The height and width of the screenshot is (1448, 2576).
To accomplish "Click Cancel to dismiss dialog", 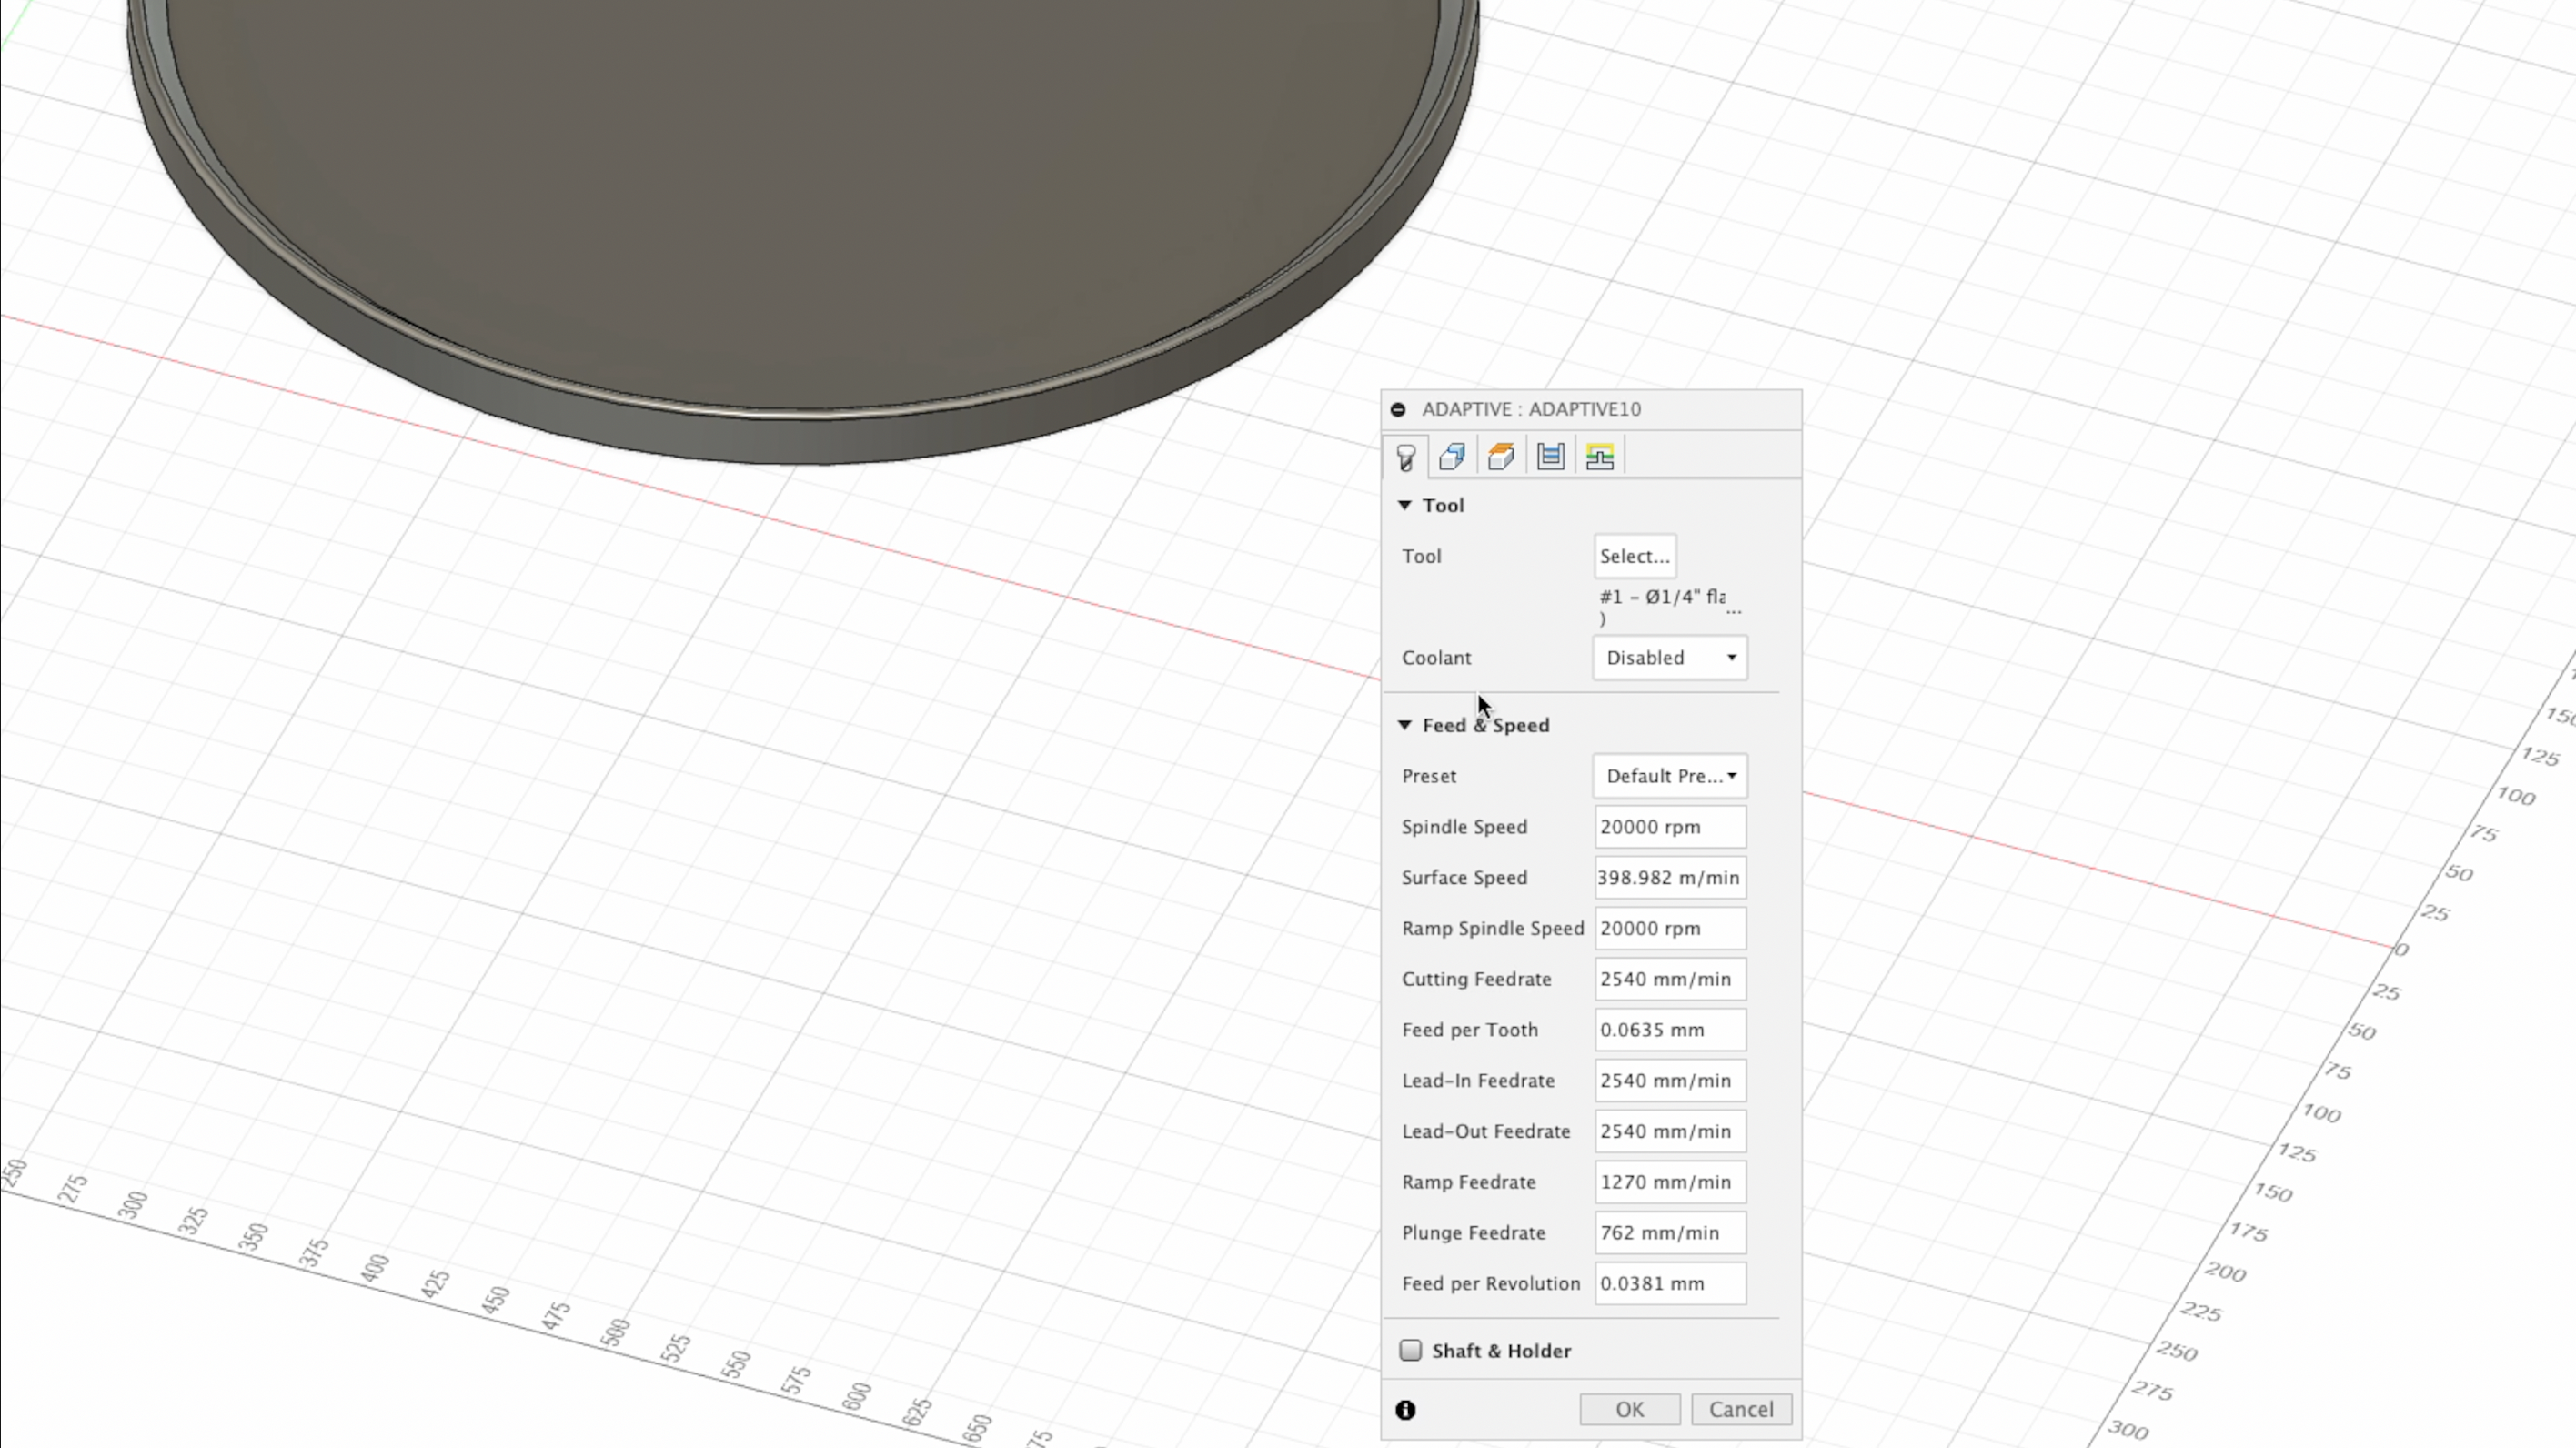I will click(1739, 1407).
